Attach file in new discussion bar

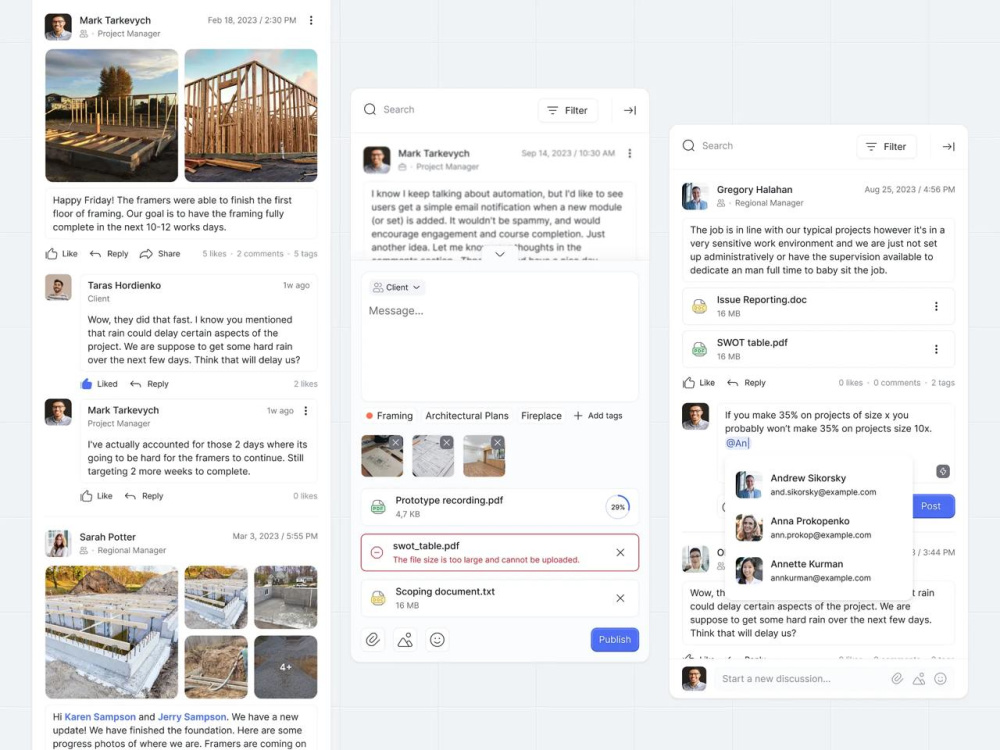click(x=897, y=679)
